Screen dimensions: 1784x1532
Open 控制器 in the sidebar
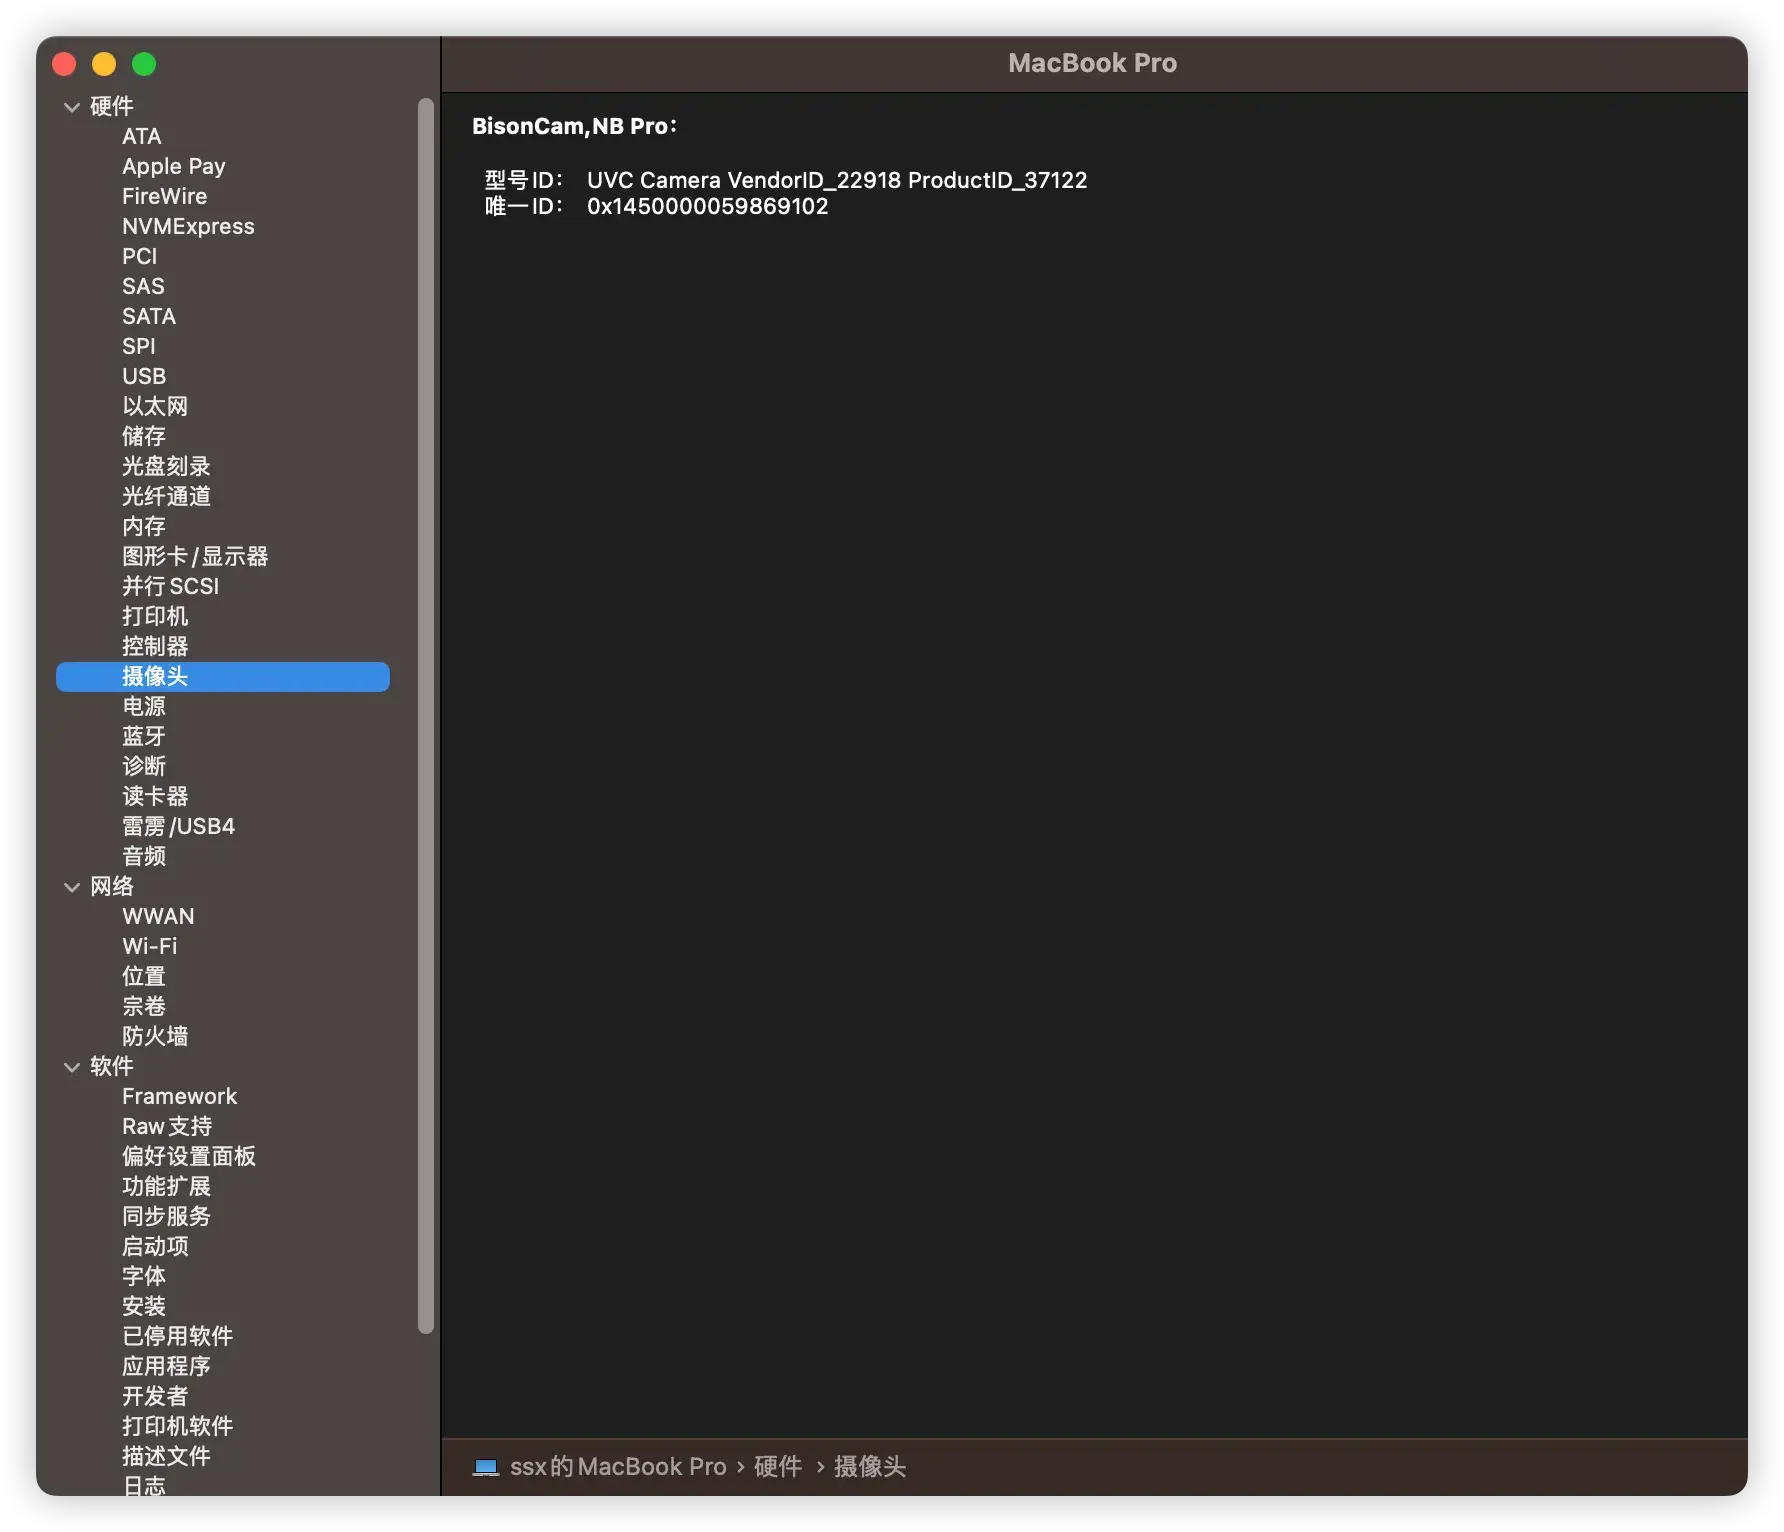tap(155, 646)
